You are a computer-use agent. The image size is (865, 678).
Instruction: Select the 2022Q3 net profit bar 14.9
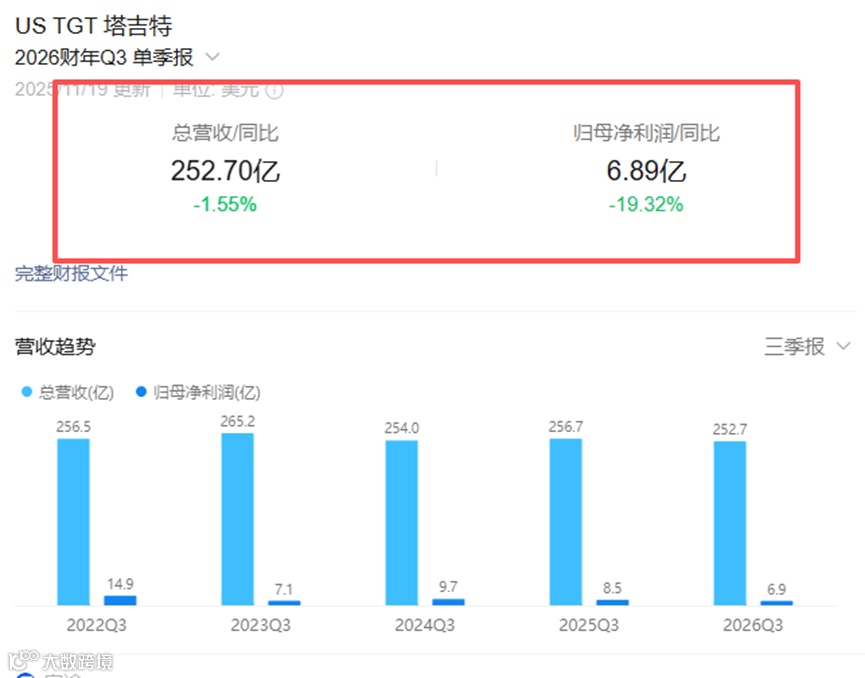120,600
